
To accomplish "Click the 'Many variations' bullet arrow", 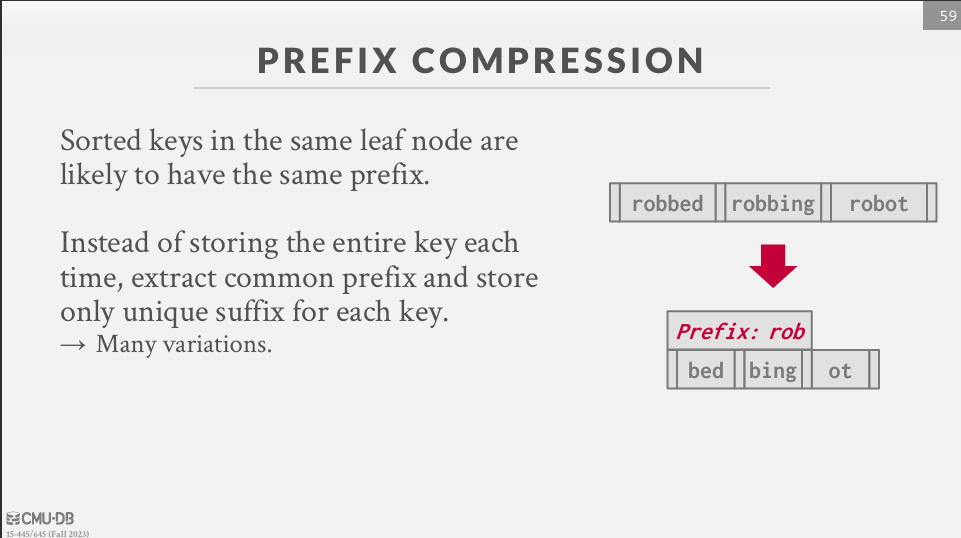I will 73,345.
